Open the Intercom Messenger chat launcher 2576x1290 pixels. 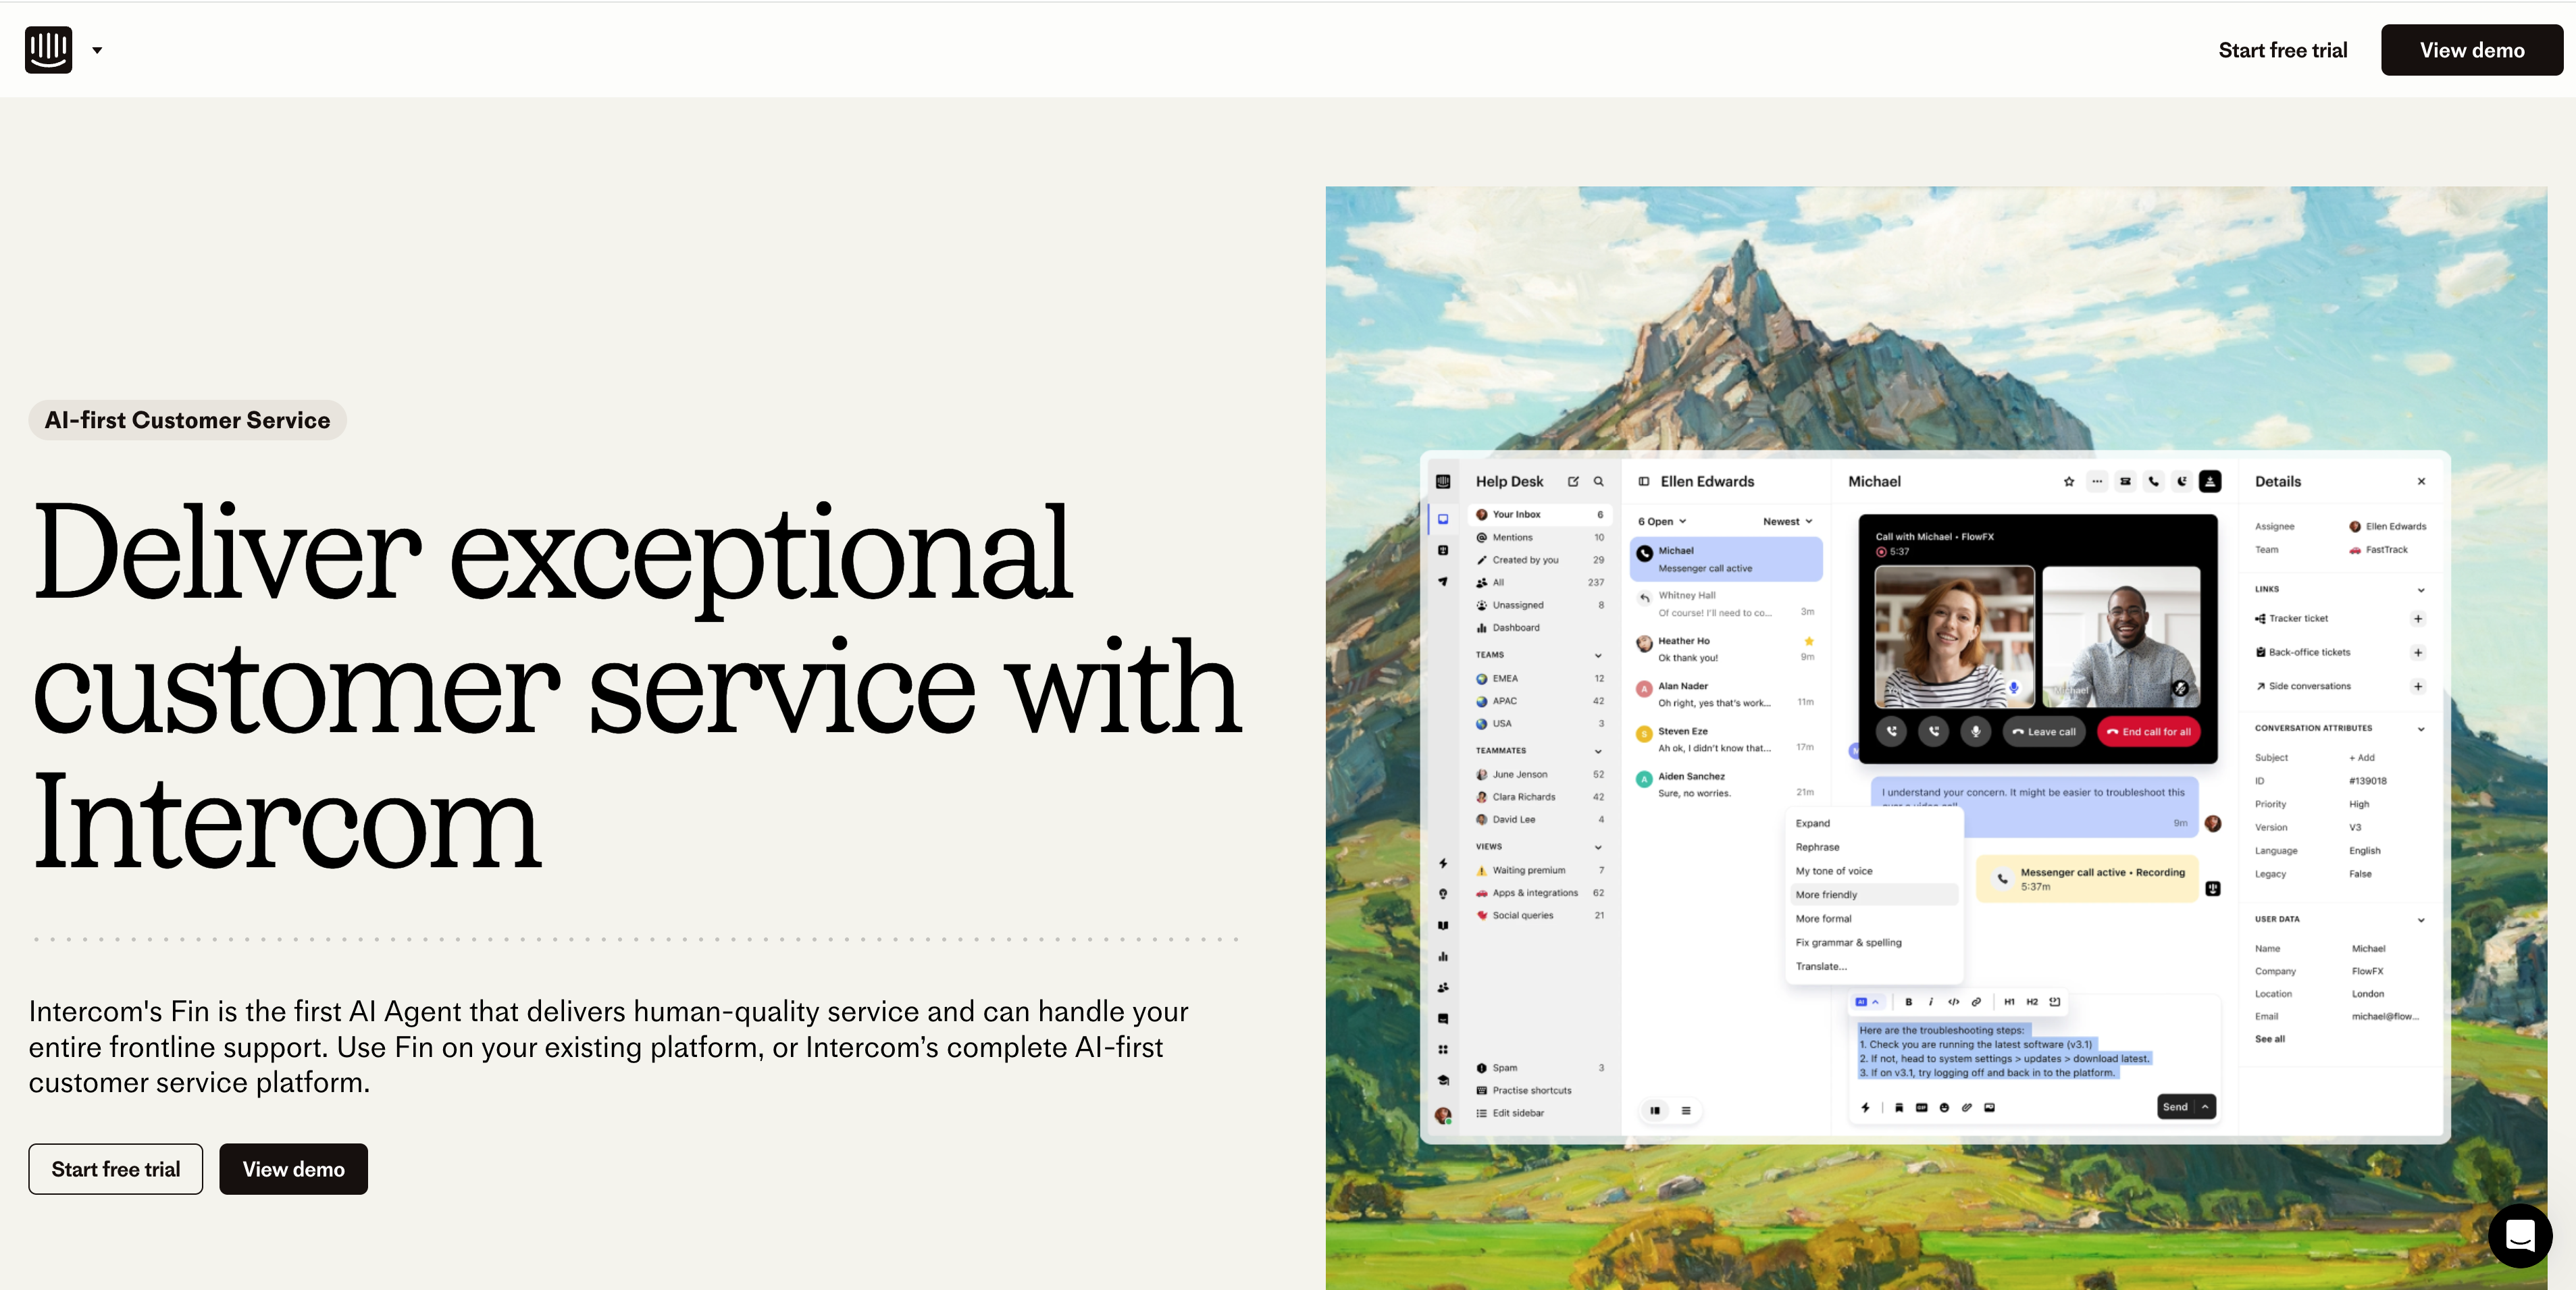click(x=2519, y=1236)
